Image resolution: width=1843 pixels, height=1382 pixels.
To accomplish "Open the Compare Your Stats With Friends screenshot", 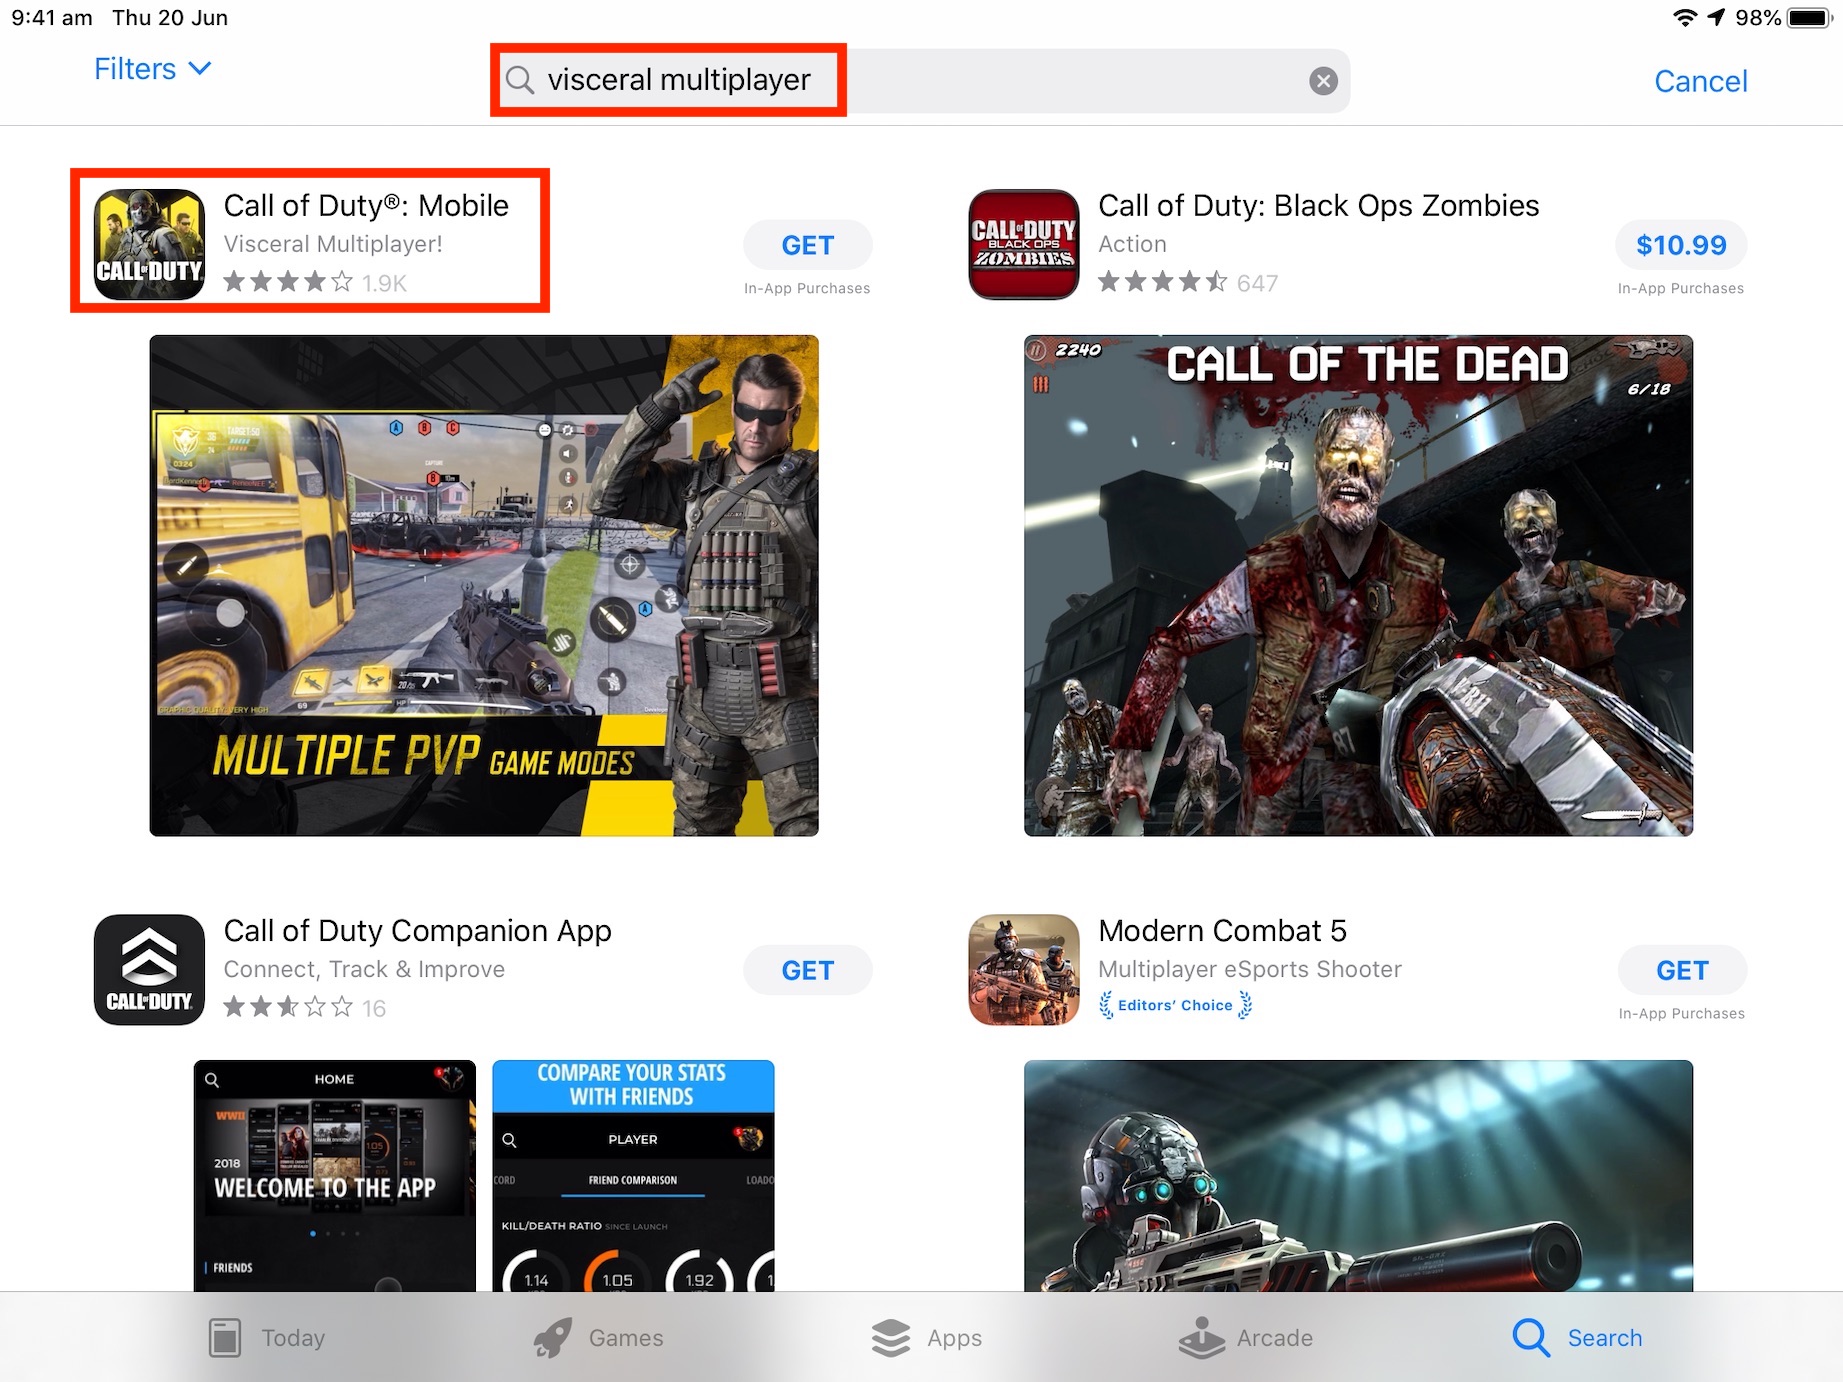I will pyautogui.click(x=633, y=1175).
